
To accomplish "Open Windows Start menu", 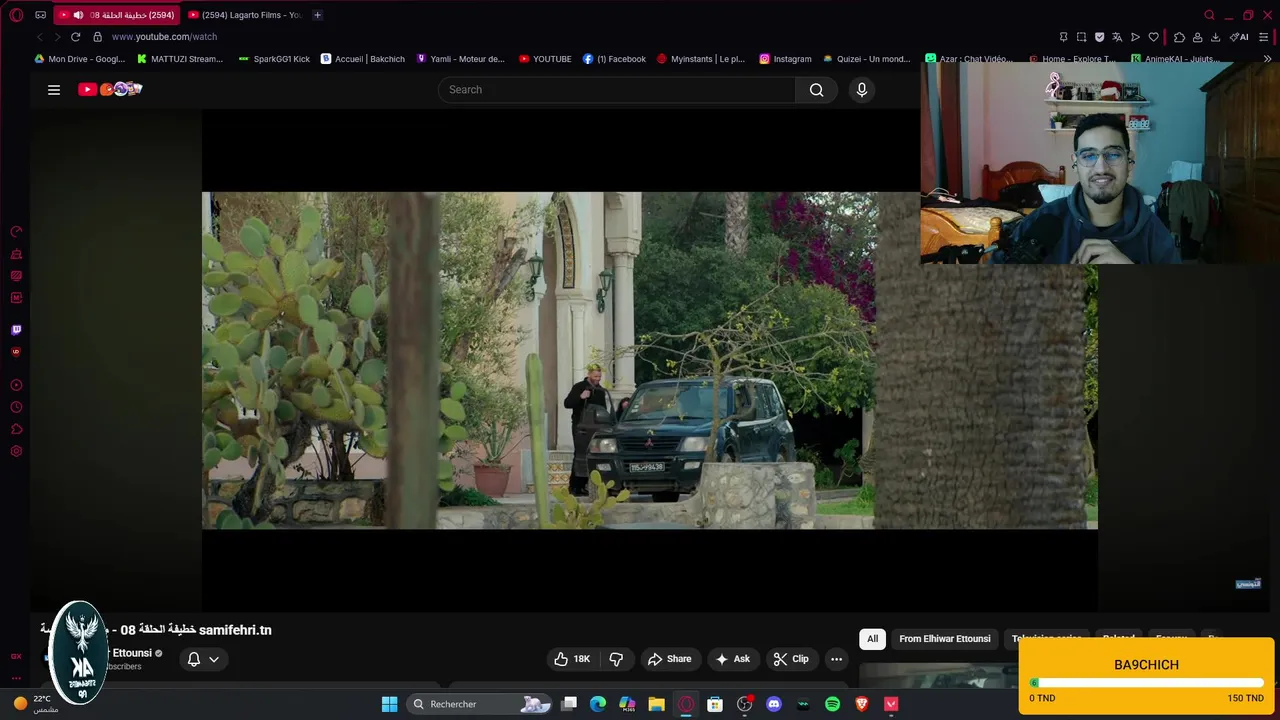I will [389, 704].
